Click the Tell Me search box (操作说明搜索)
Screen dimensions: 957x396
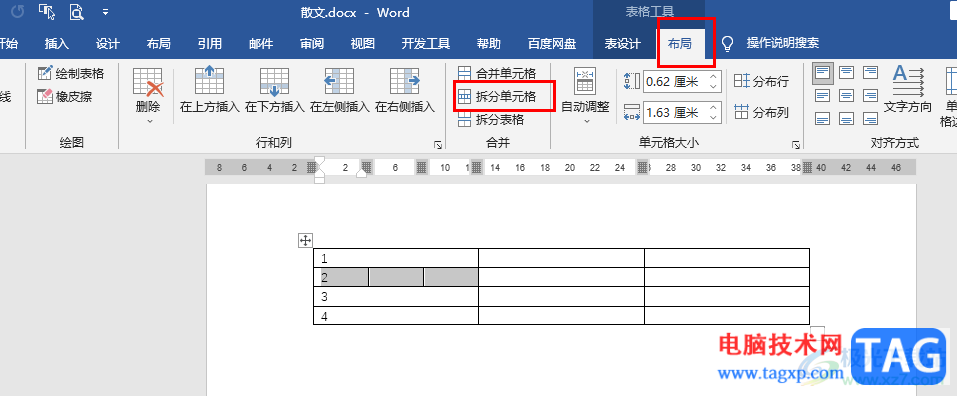click(782, 43)
